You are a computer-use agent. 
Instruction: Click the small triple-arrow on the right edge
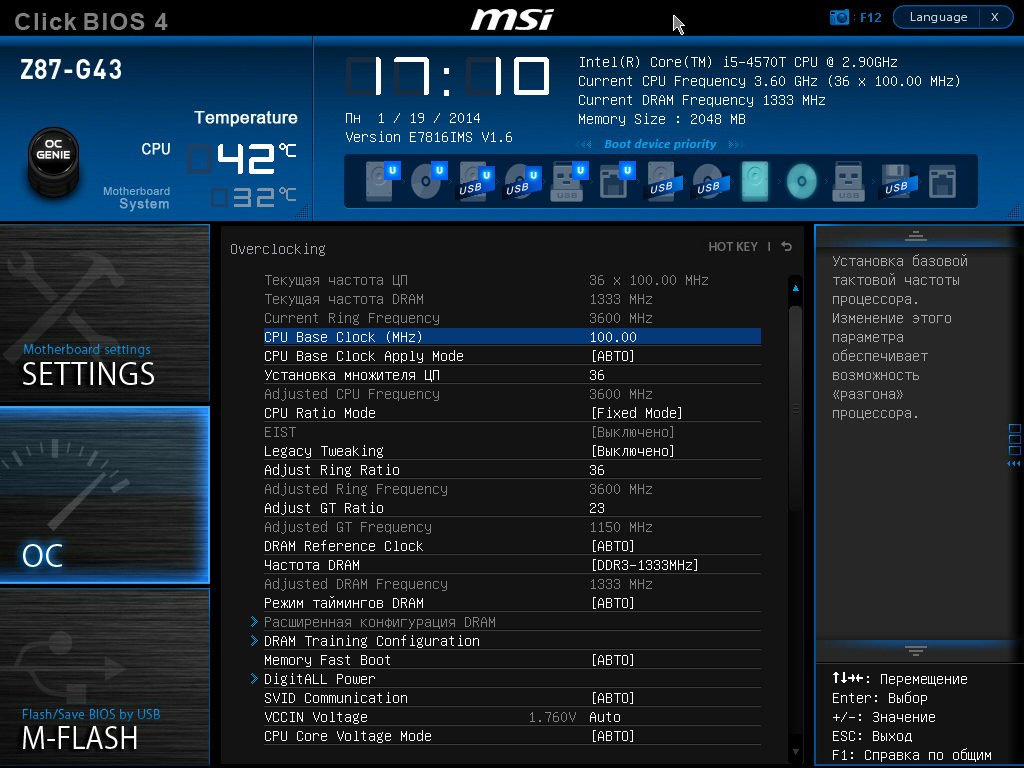[1014, 464]
